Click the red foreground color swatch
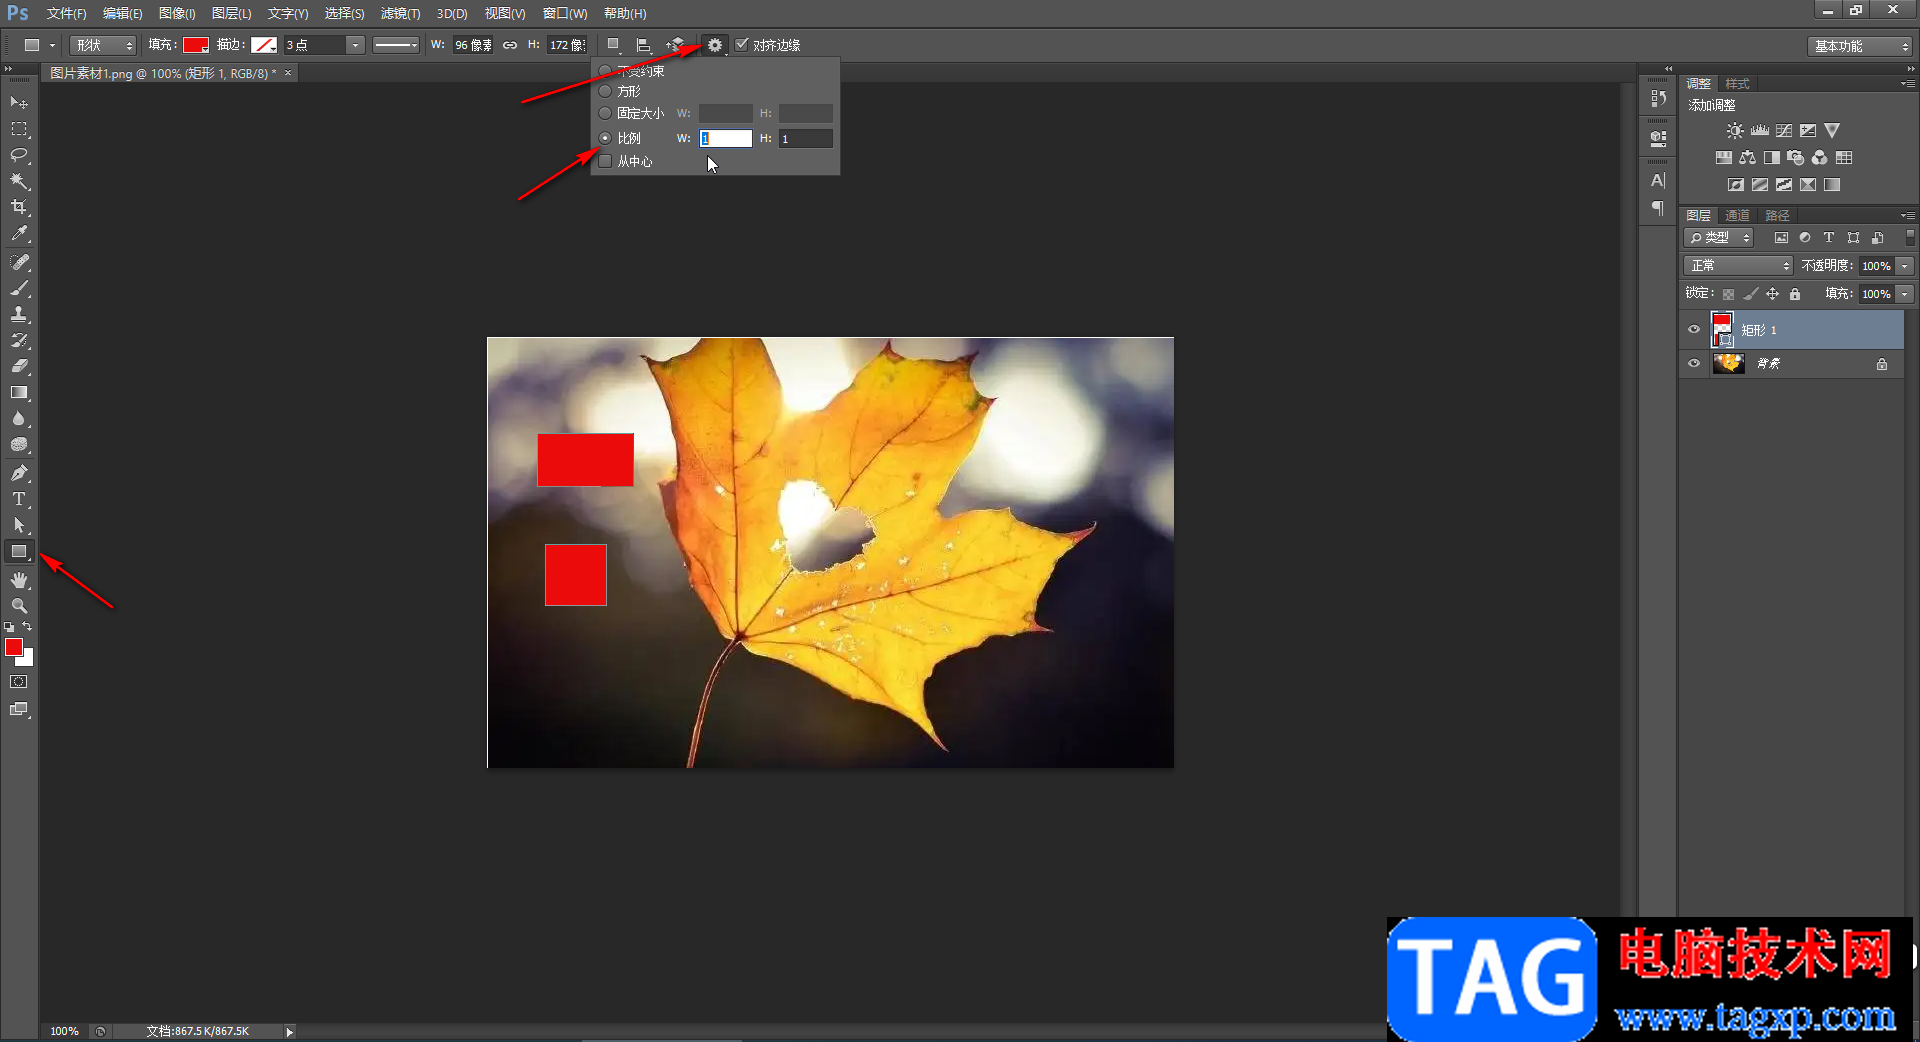 coord(14,647)
